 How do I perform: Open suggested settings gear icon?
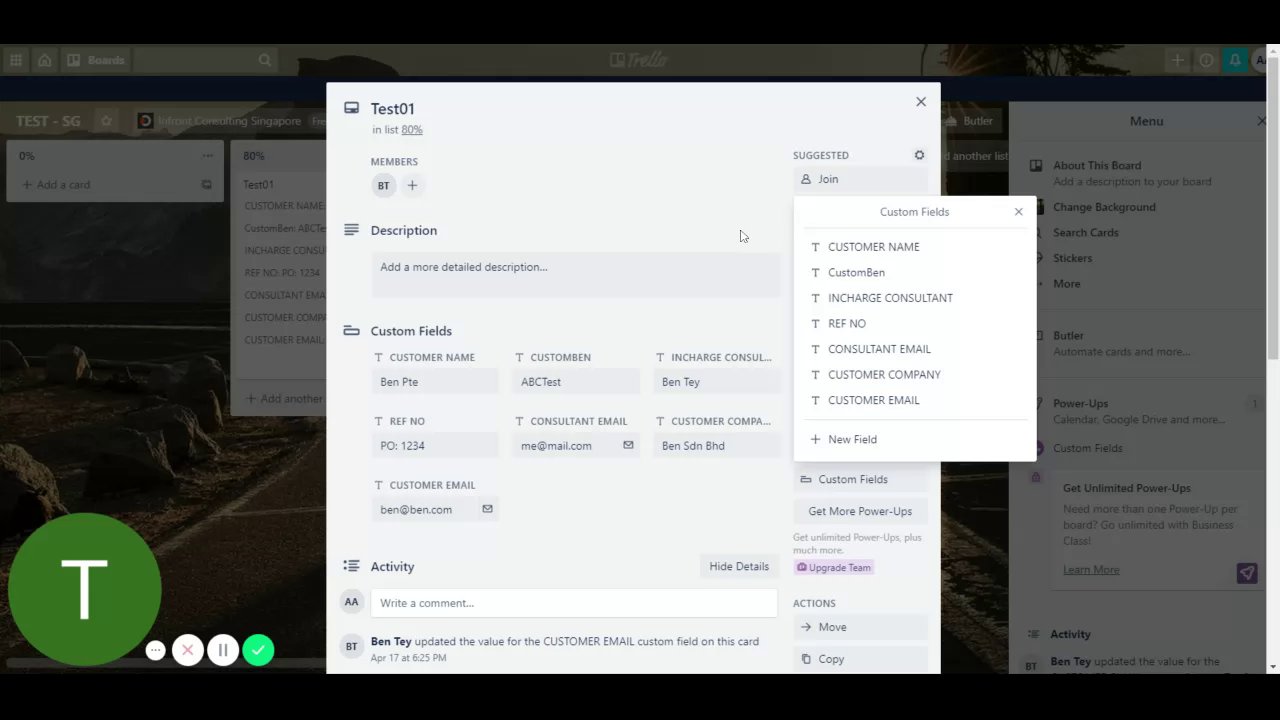[919, 155]
